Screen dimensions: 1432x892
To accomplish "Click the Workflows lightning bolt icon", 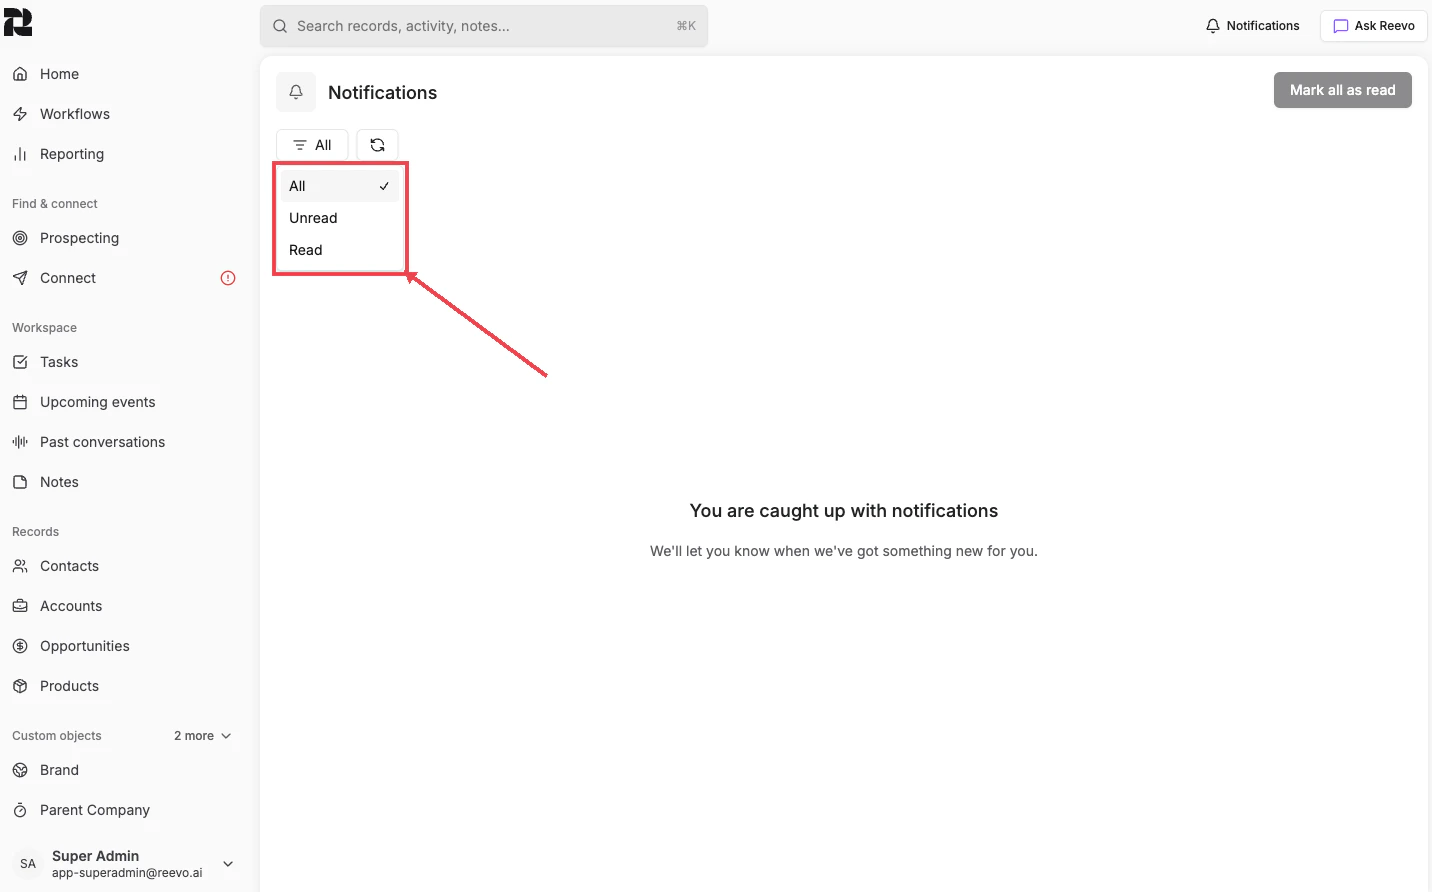I will click(x=20, y=114).
